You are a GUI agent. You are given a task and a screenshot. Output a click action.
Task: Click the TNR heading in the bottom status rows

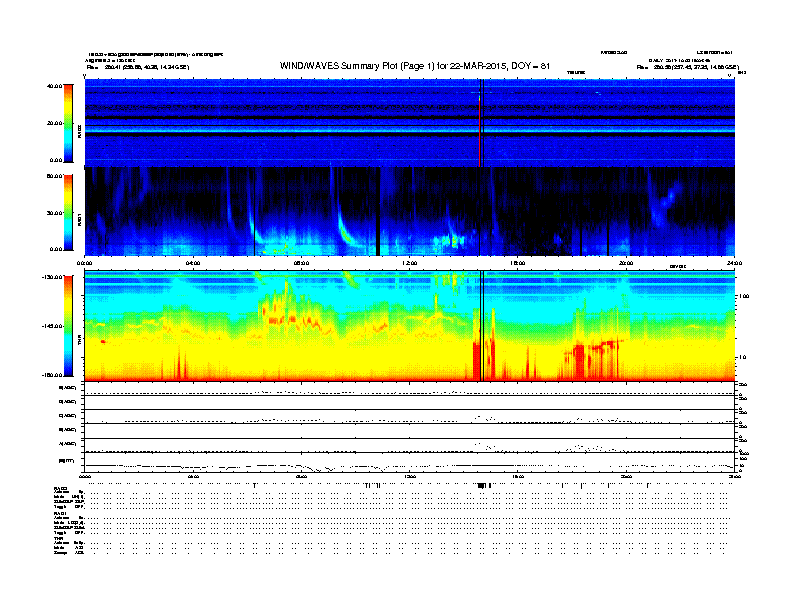(58, 539)
